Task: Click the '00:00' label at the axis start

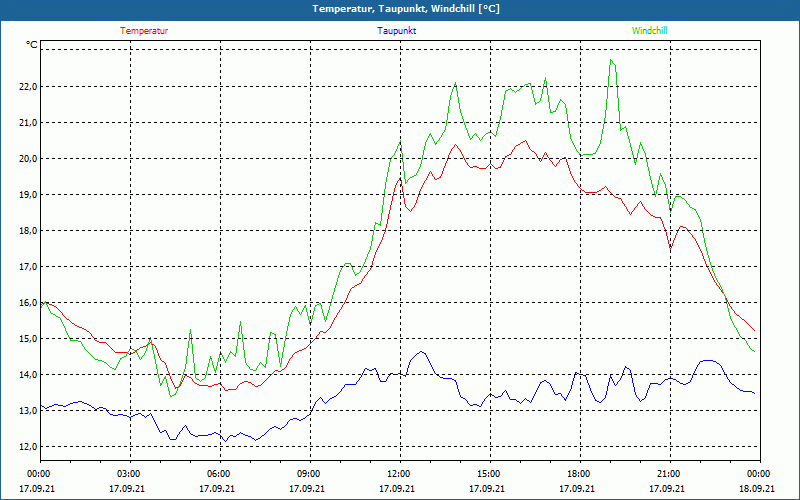Action: pyautogui.click(x=40, y=474)
